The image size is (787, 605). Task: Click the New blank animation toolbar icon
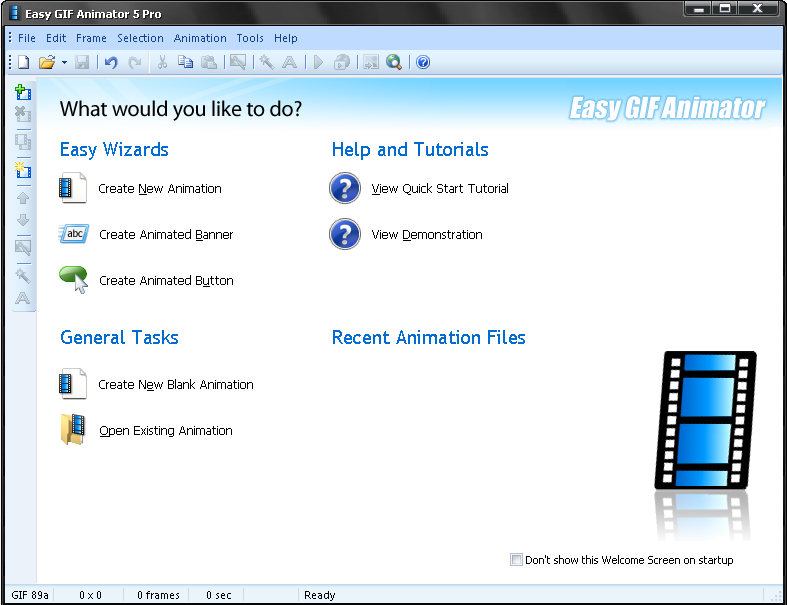point(24,62)
